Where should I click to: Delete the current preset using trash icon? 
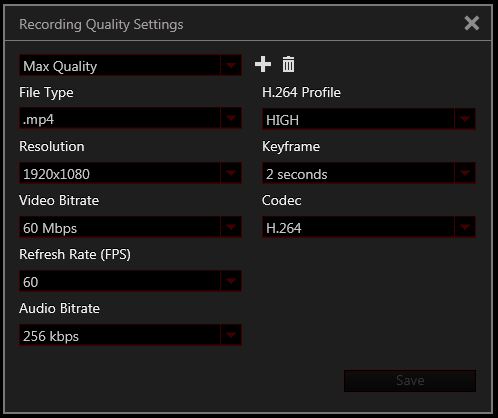(288, 64)
